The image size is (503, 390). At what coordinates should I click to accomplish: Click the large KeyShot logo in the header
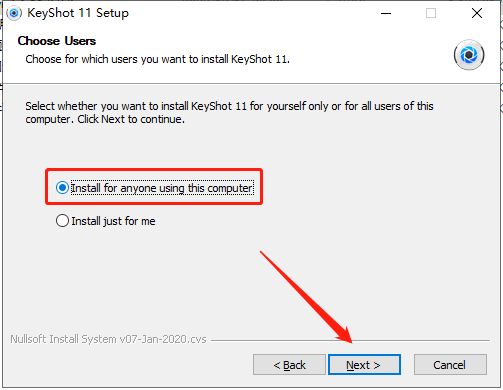coord(469,55)
